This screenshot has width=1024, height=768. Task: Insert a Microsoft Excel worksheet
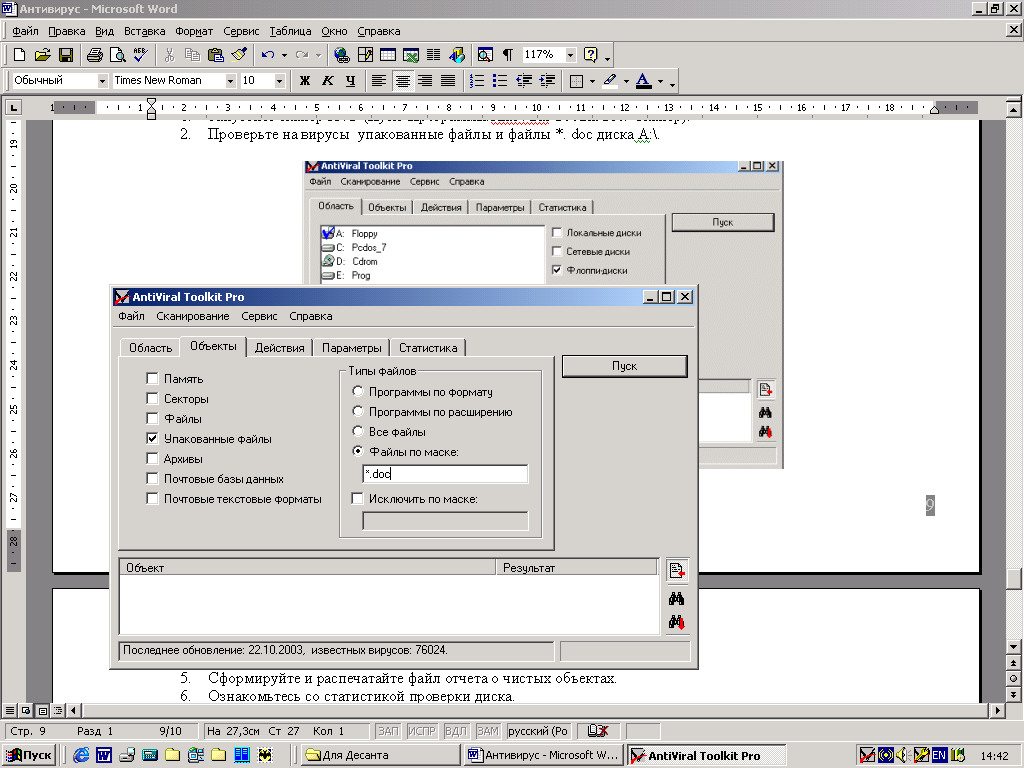411,55
